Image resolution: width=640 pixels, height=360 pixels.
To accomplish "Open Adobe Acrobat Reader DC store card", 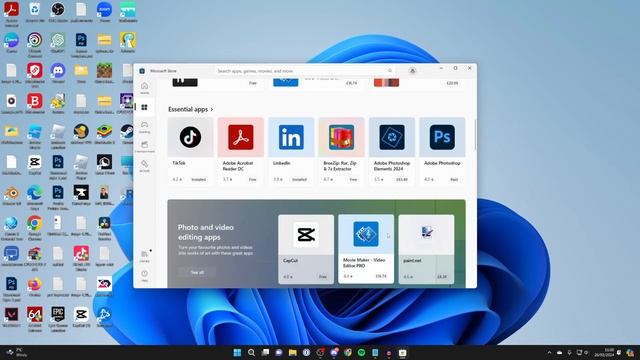I will pos(241,151).
